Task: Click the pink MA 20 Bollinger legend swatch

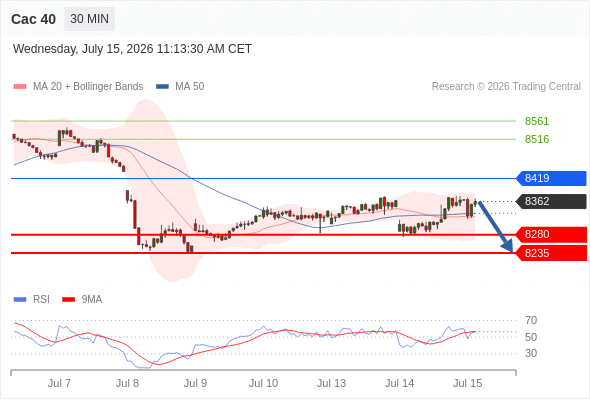Action: (20, 87)
